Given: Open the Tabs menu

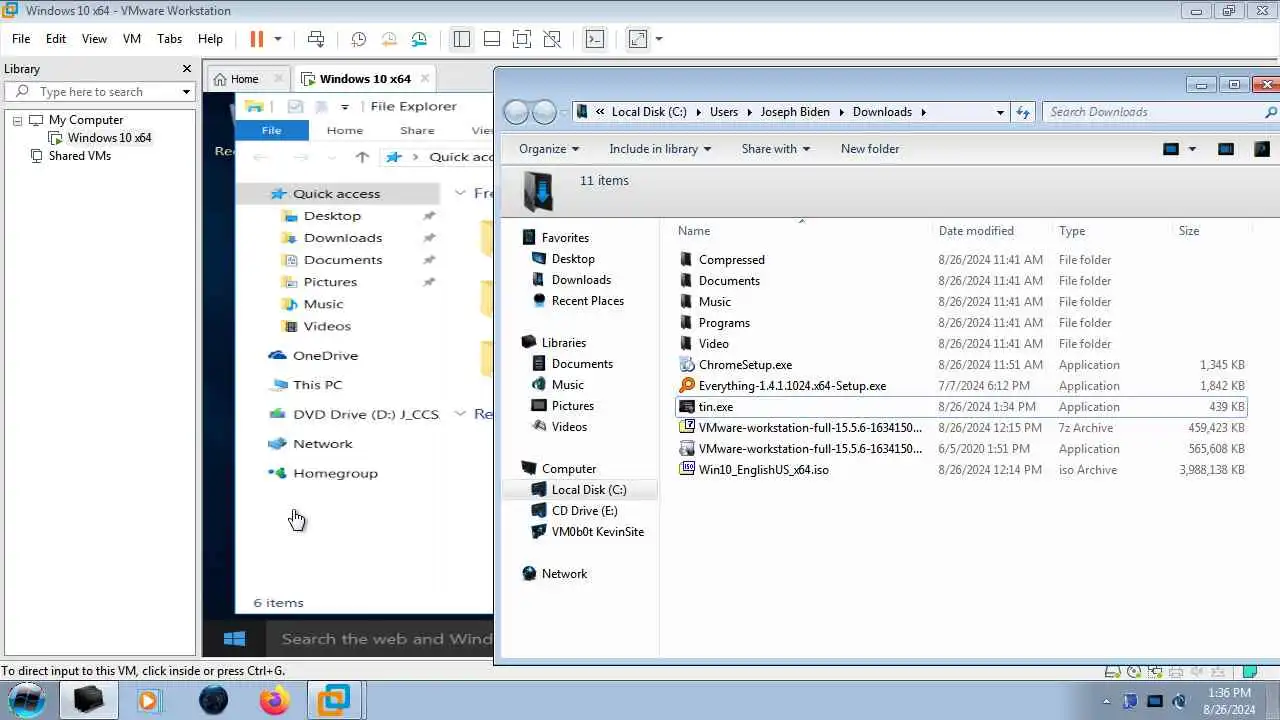Looking at the screenshot, I should 169,39.
